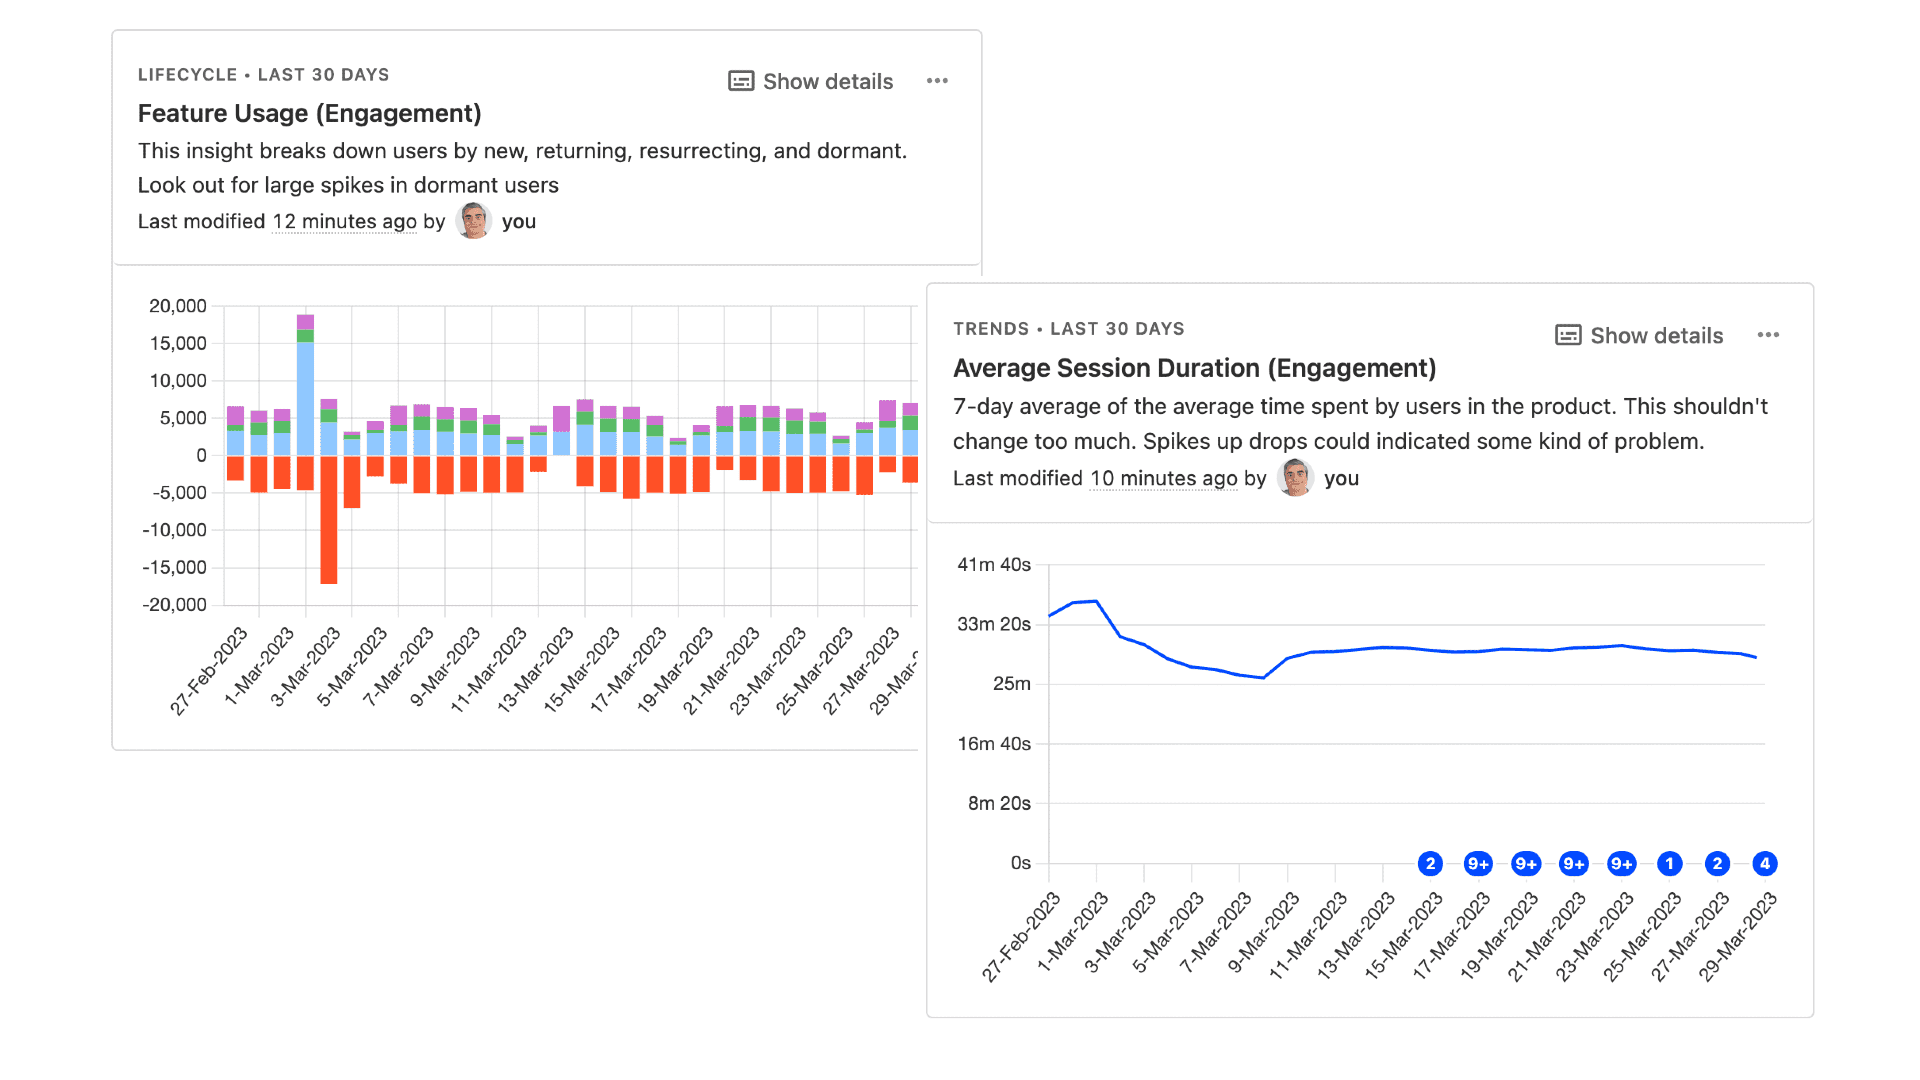Click user avatar on Feature Usage card
The width and height of the screenshot is (1920, 1080).
pos(473,221)
